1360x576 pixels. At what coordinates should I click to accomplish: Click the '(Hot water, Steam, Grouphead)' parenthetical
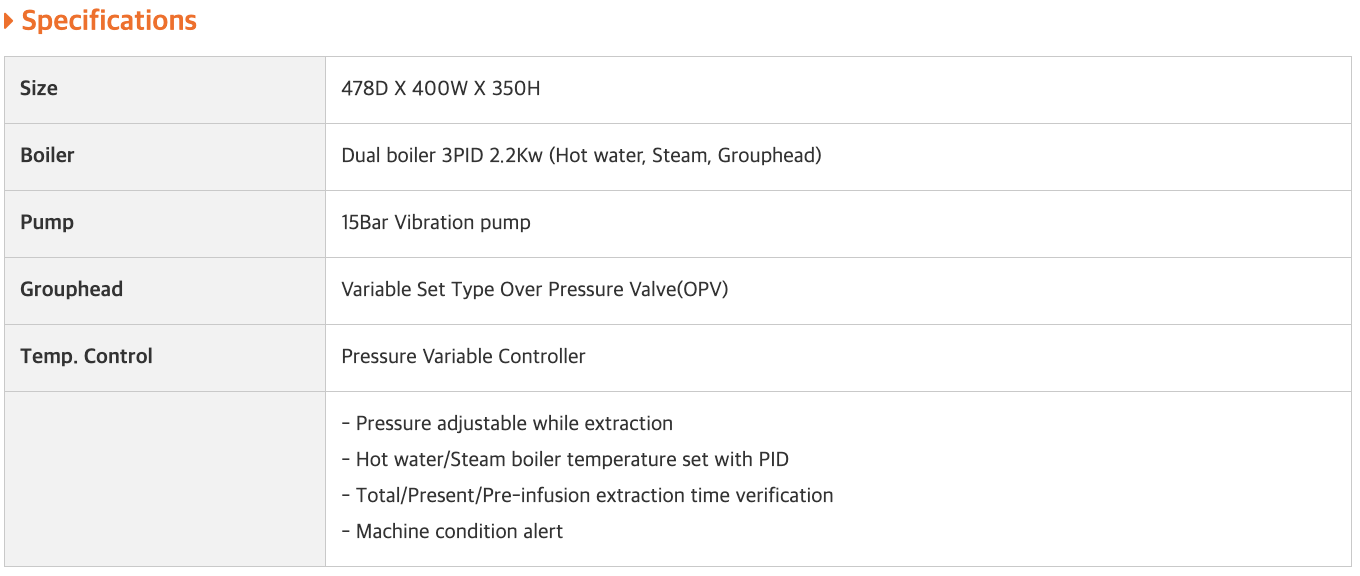coord(685,155)
